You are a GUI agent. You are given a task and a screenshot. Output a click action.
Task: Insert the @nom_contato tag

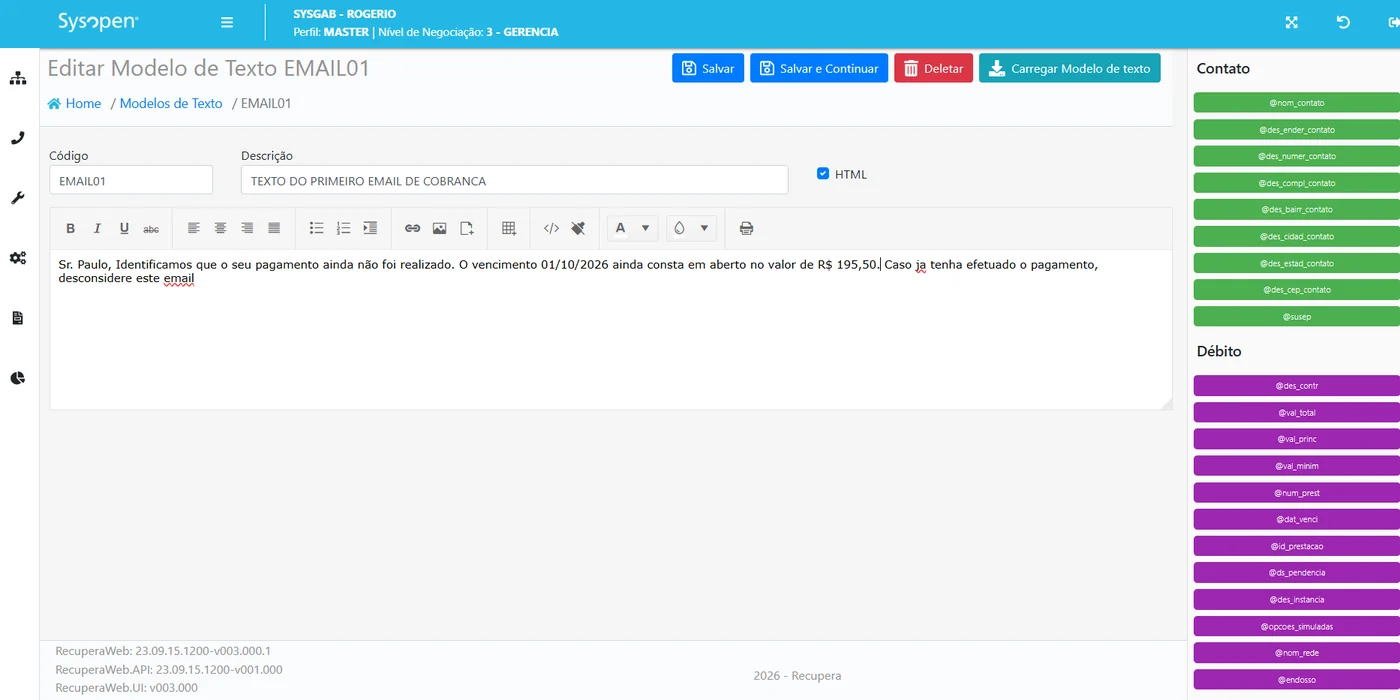point(1296,103)
